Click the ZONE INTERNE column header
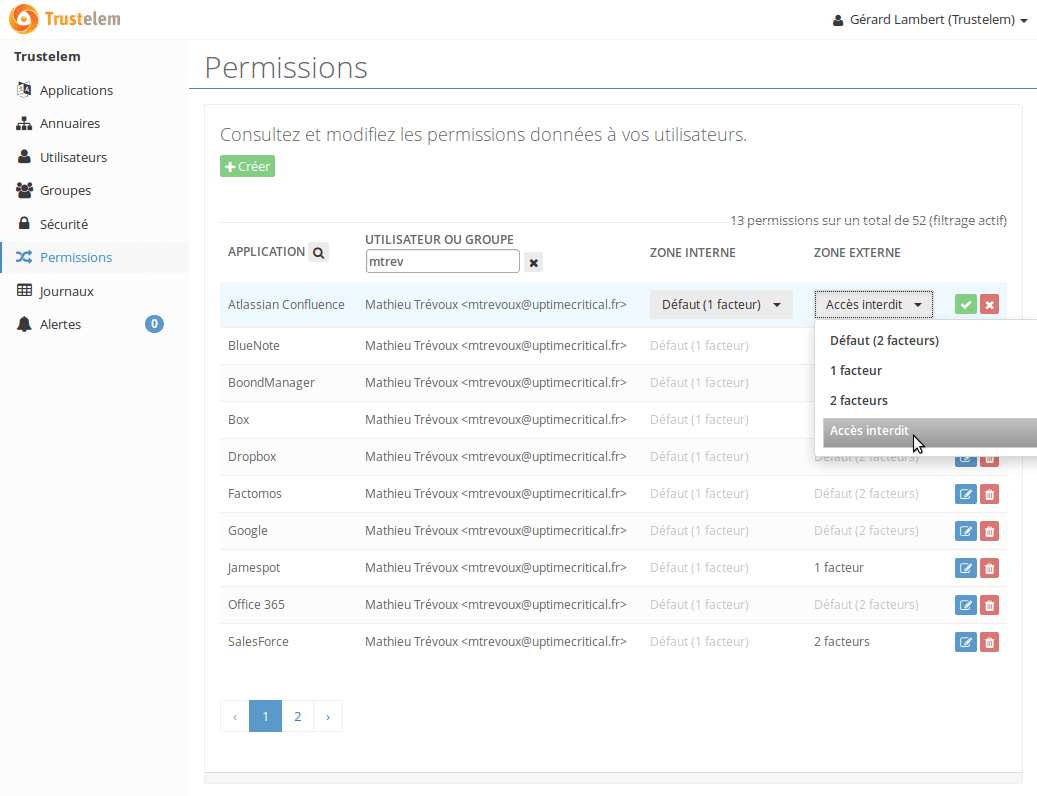Screen dimensions: 1037x796 [x=692, y=253]
